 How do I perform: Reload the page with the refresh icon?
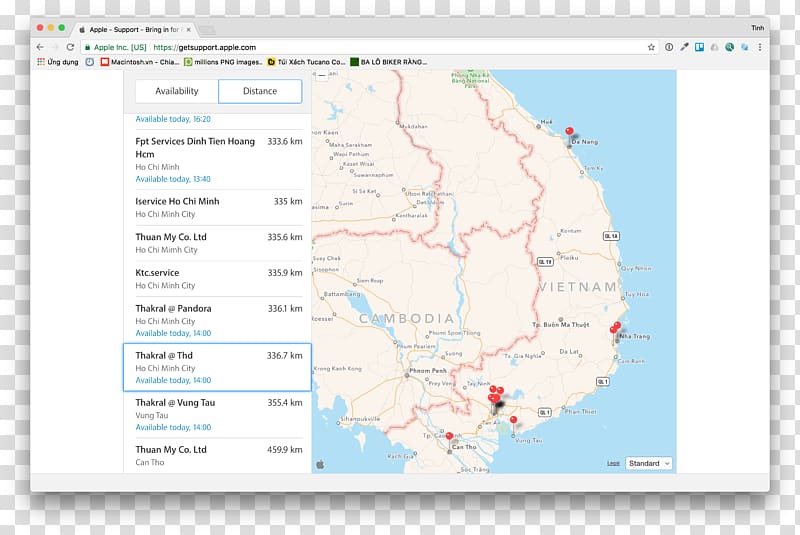tap(70, 47)
